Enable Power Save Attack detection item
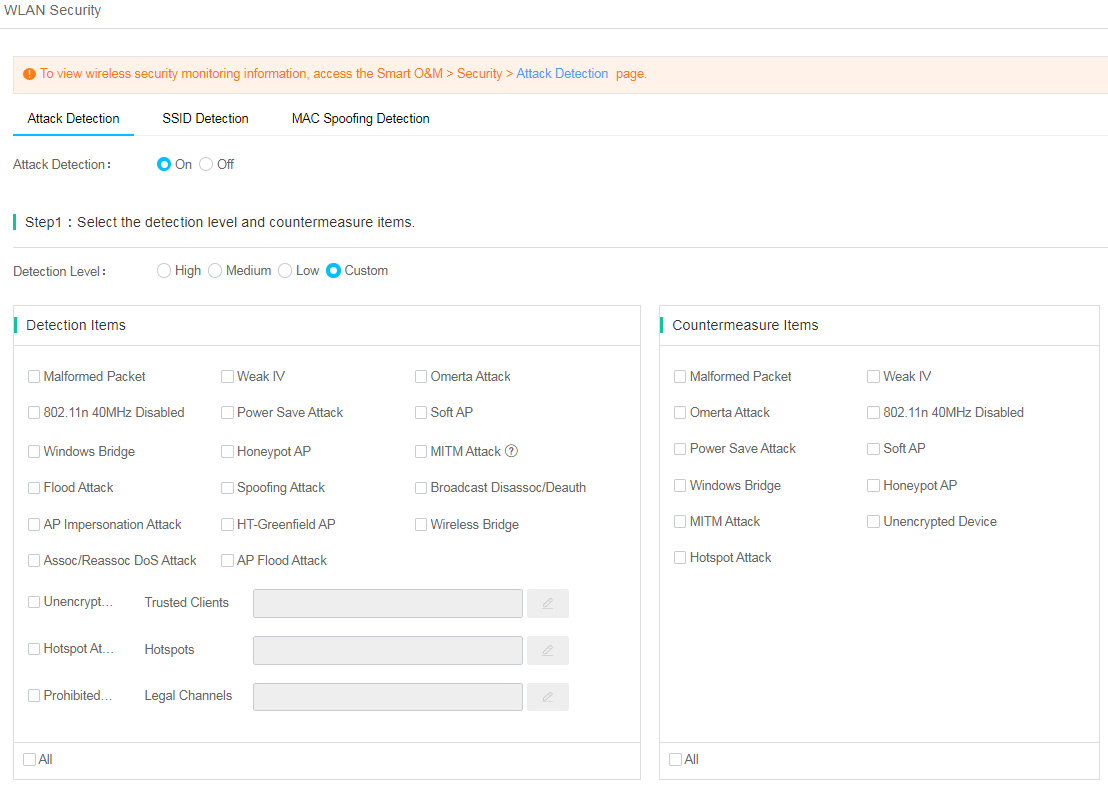Viewport: 1108px width, 787px height. tap(228, 413)
